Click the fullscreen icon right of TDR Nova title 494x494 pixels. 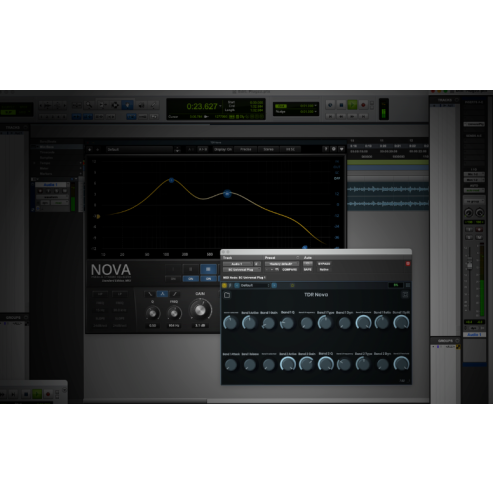click(405, 295)
